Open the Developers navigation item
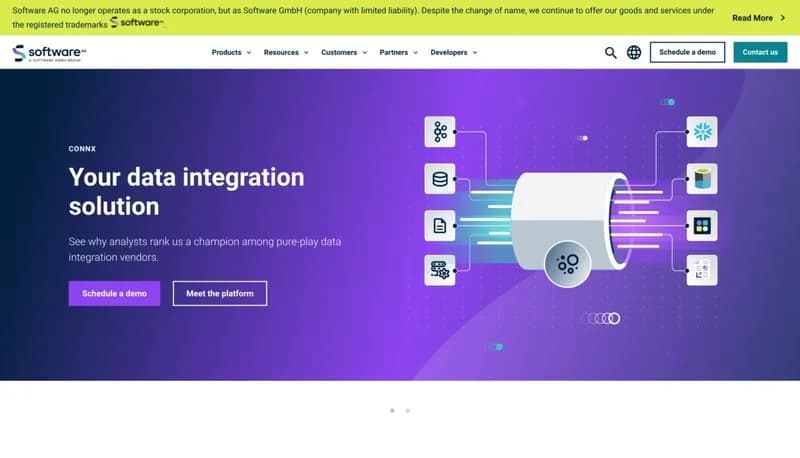Screen dimensions: 800x458 (x=448, y=53)
